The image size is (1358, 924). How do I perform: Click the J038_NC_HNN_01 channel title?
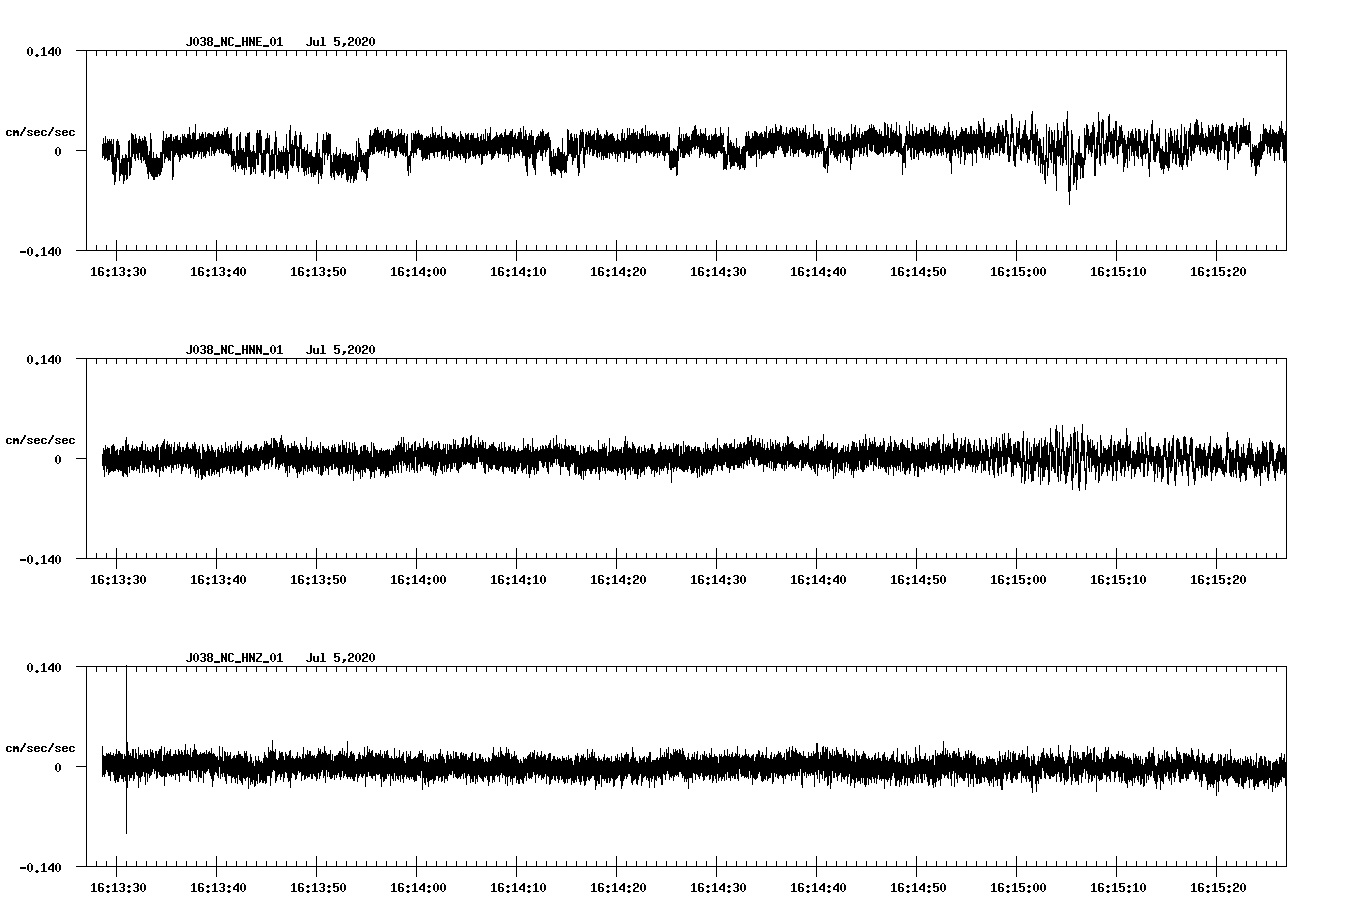[x=234, y=350]
